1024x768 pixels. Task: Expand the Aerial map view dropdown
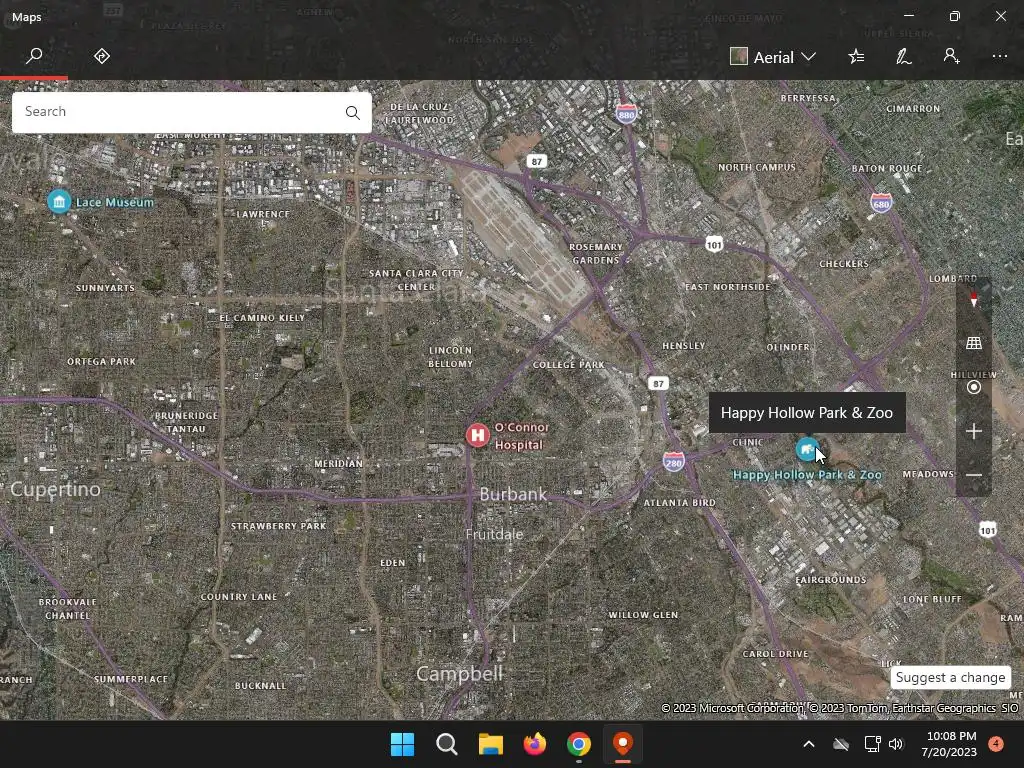773,57
